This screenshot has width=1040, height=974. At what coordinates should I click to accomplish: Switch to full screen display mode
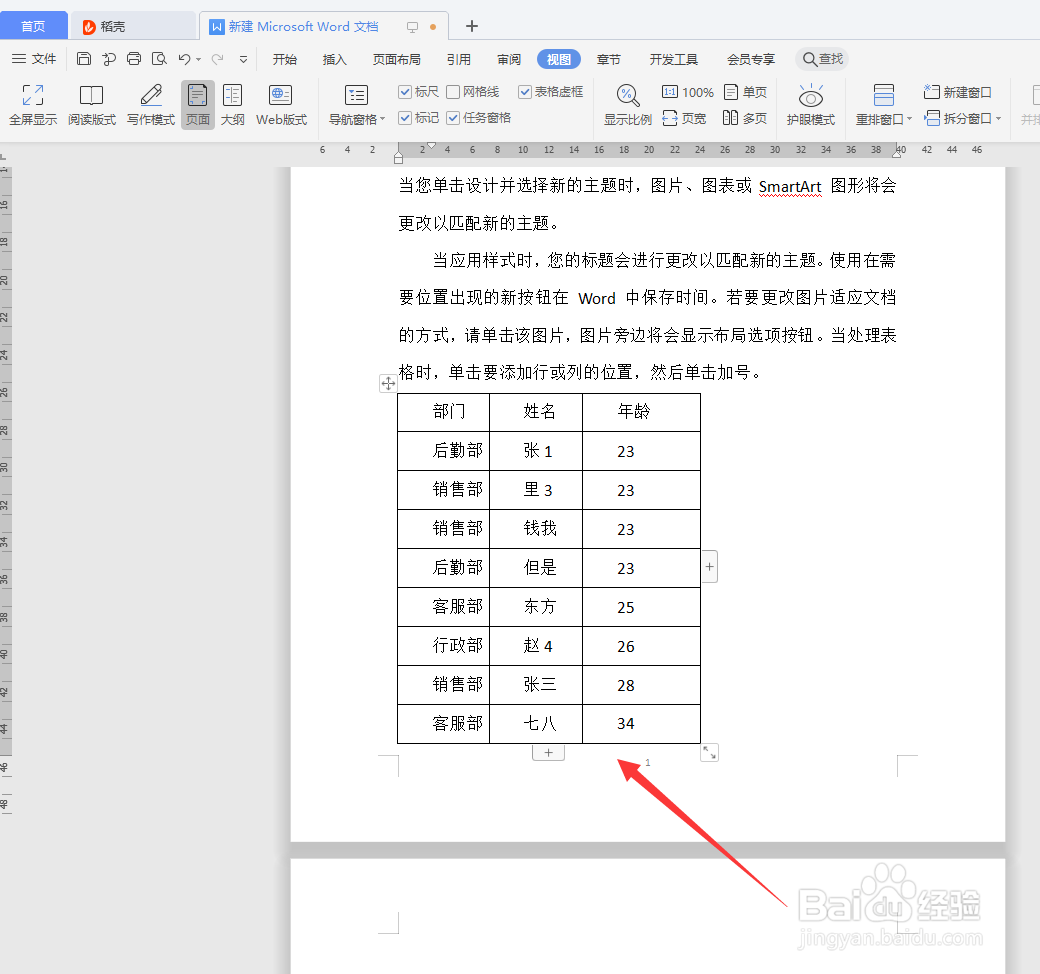click(x=33, y=105)
